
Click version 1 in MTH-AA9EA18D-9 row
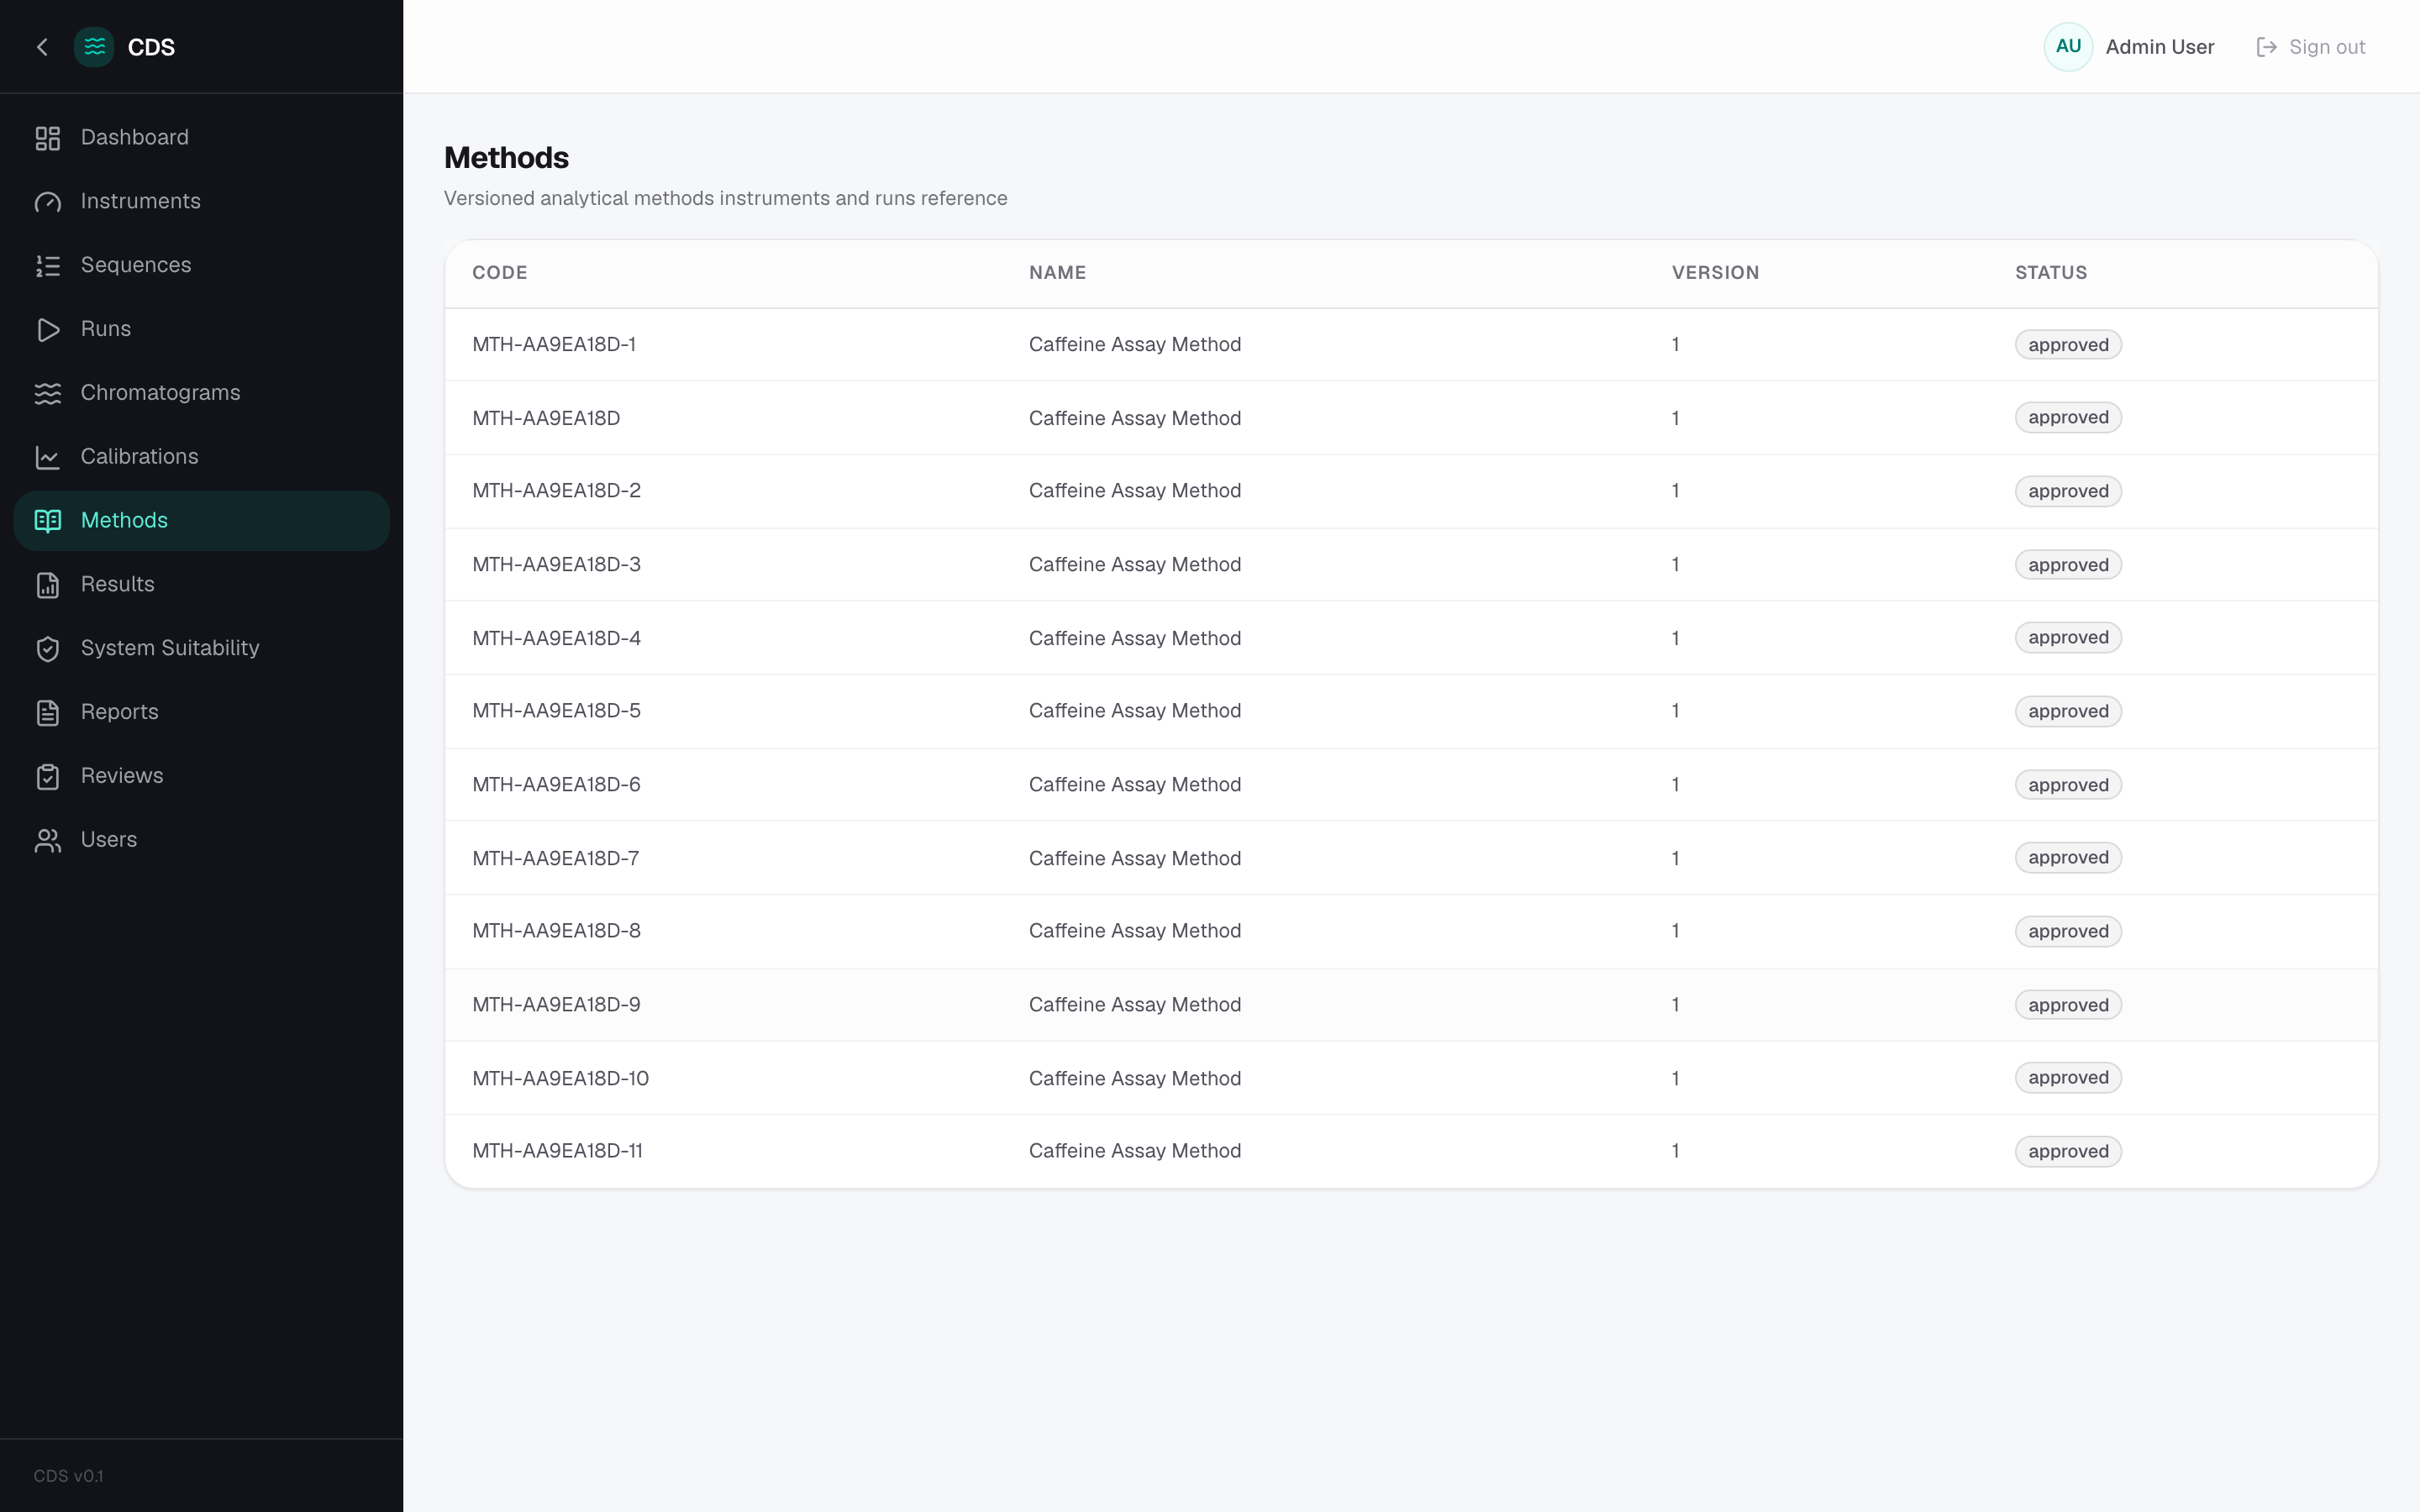pos(1675,1005)
